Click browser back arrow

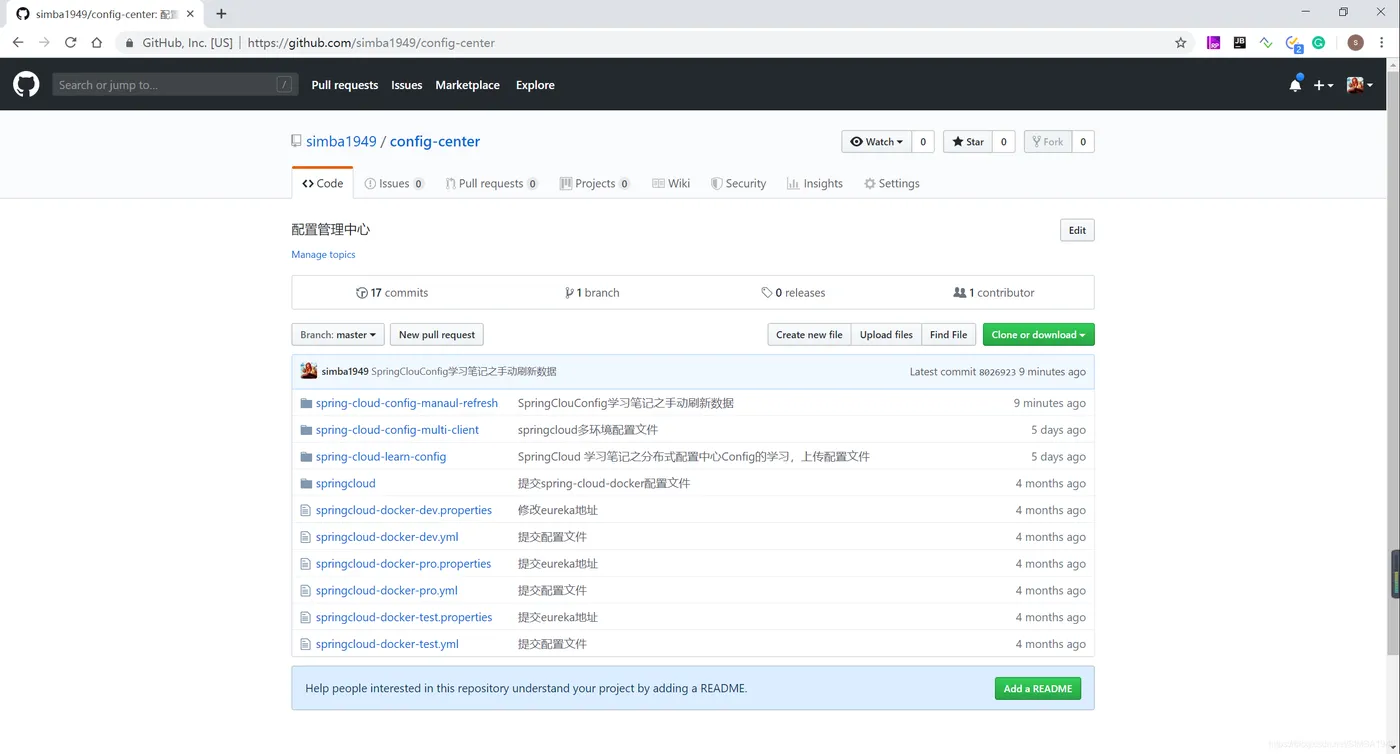(x=18, y=43)
